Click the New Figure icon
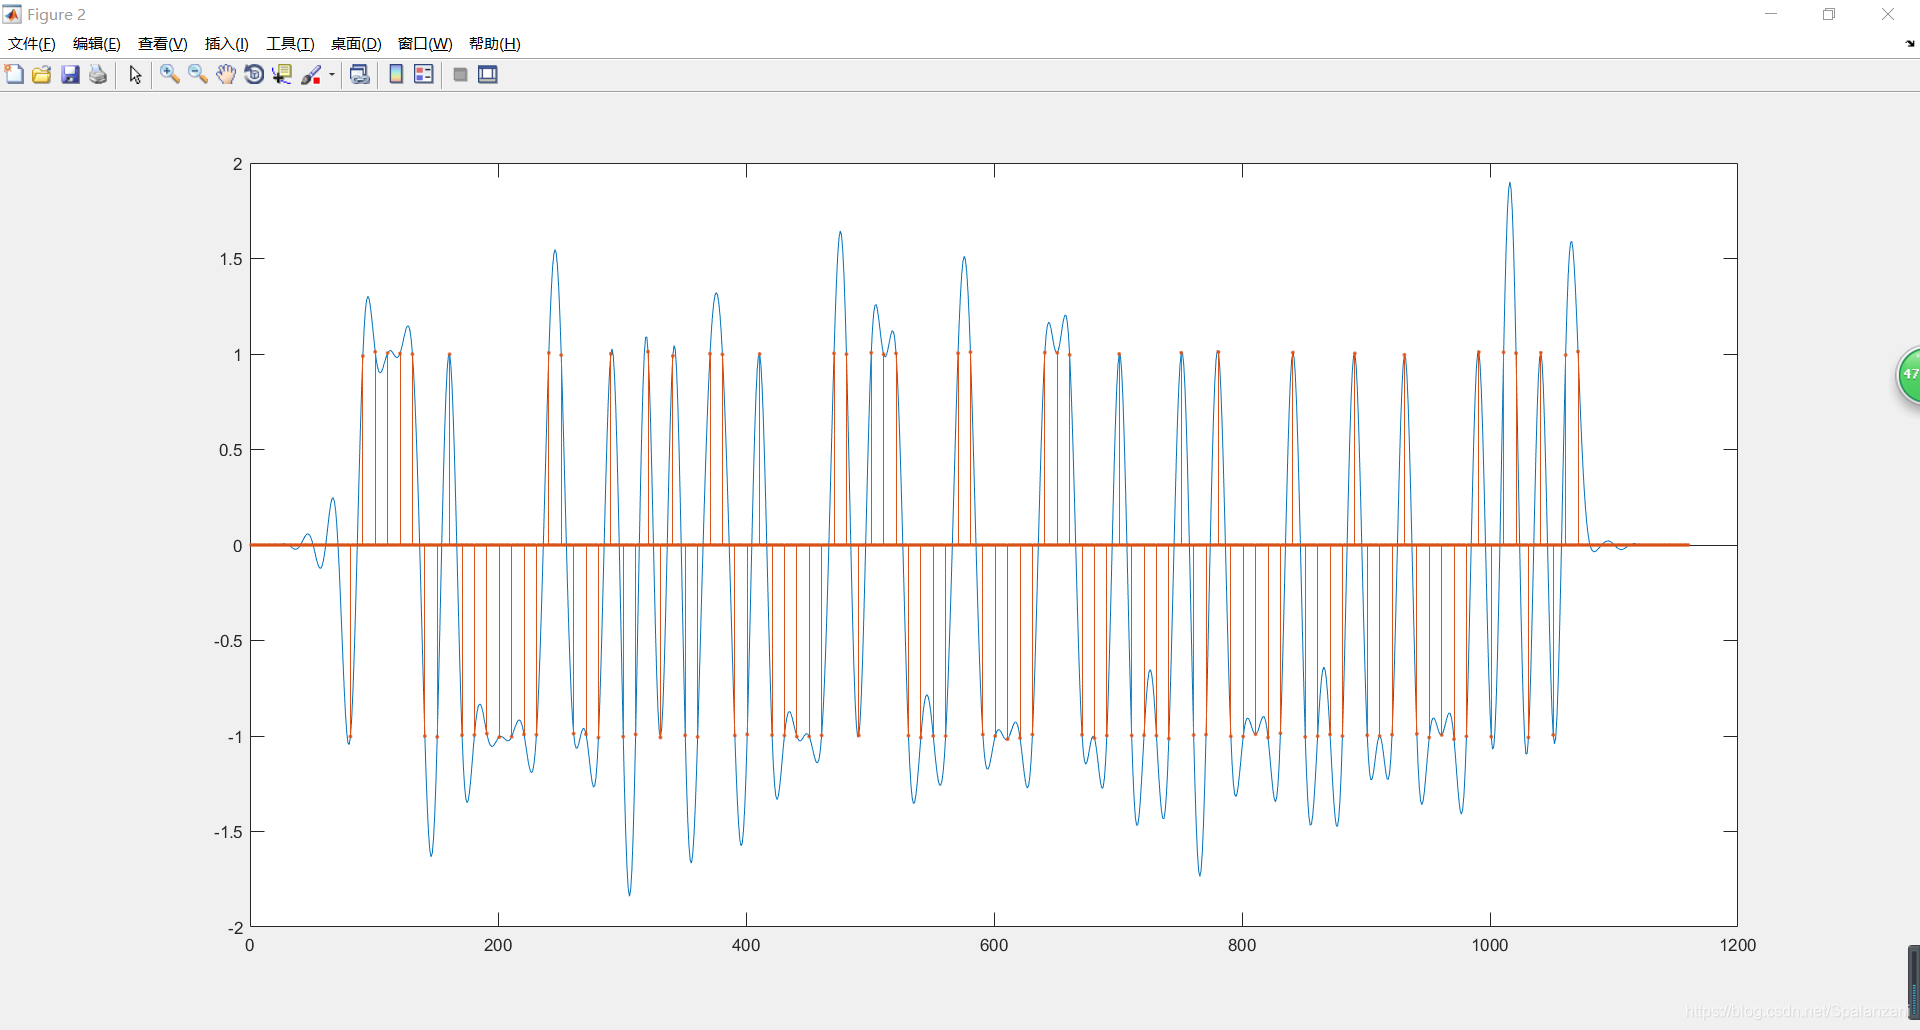Viewport: 1920px width, 1030px height. 14,75
